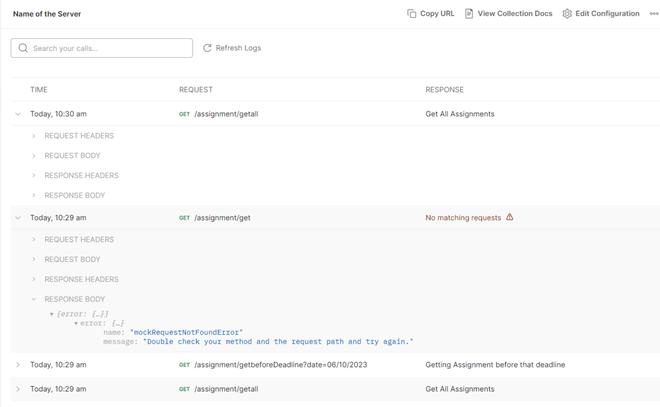Click the search magnifier icon
This screenshot has height=407, width=660.
coord(23,48)
